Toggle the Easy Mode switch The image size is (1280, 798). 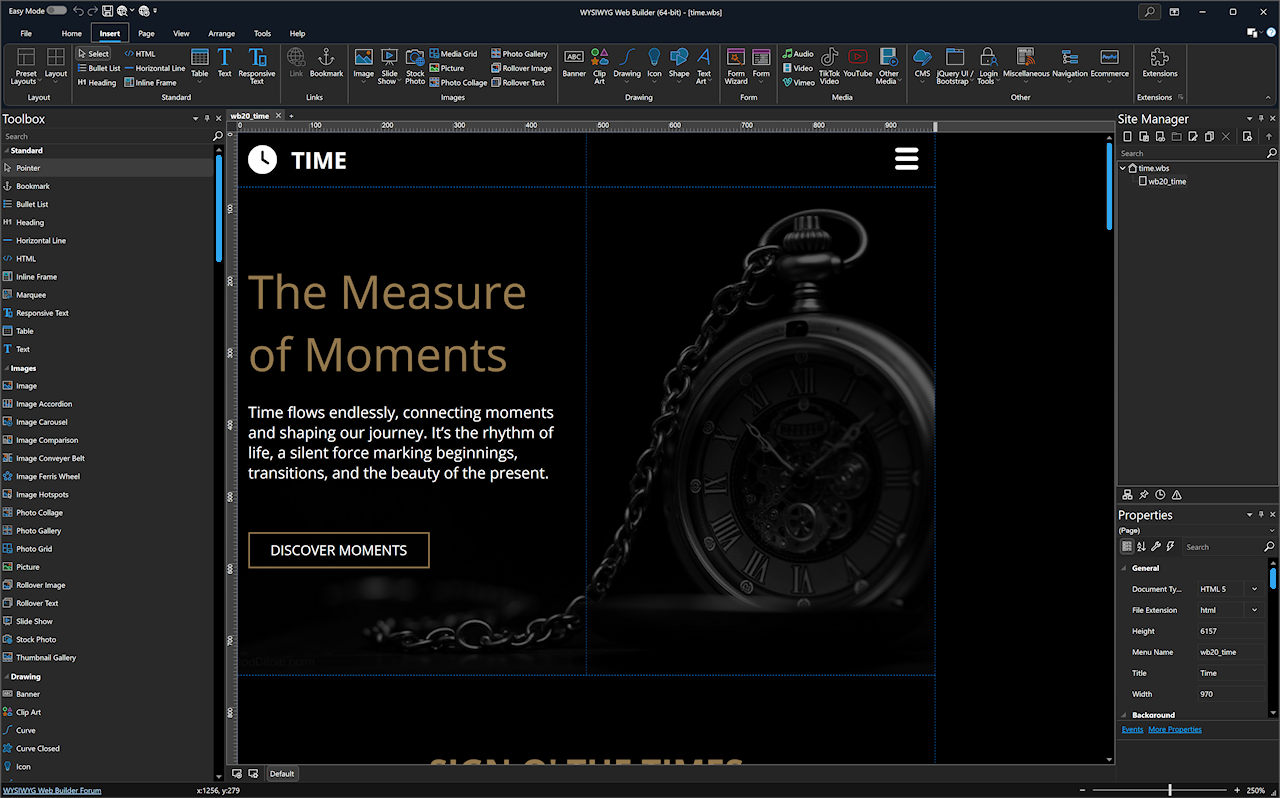point(57,10)
